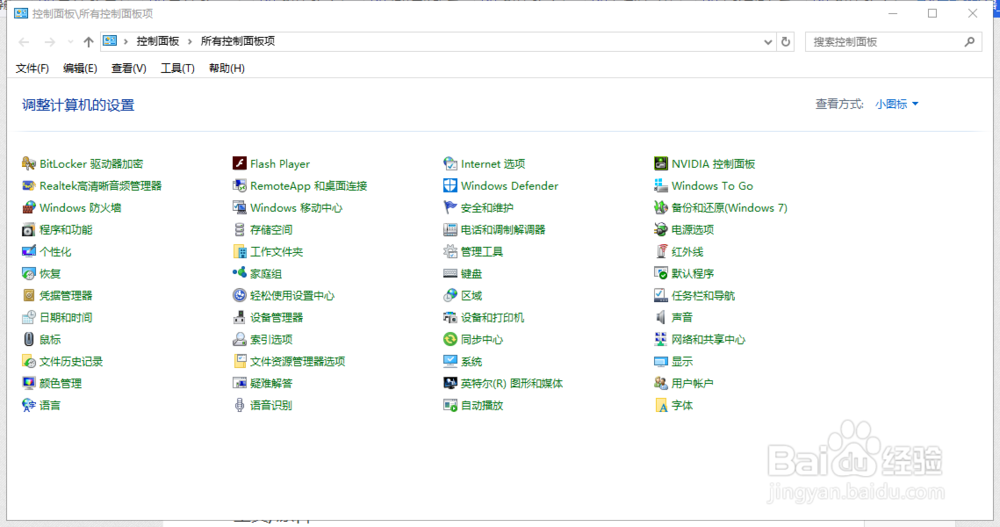Open the 红外线 icon
This screenshot has height=527, width=1000.
coord(661,251)
